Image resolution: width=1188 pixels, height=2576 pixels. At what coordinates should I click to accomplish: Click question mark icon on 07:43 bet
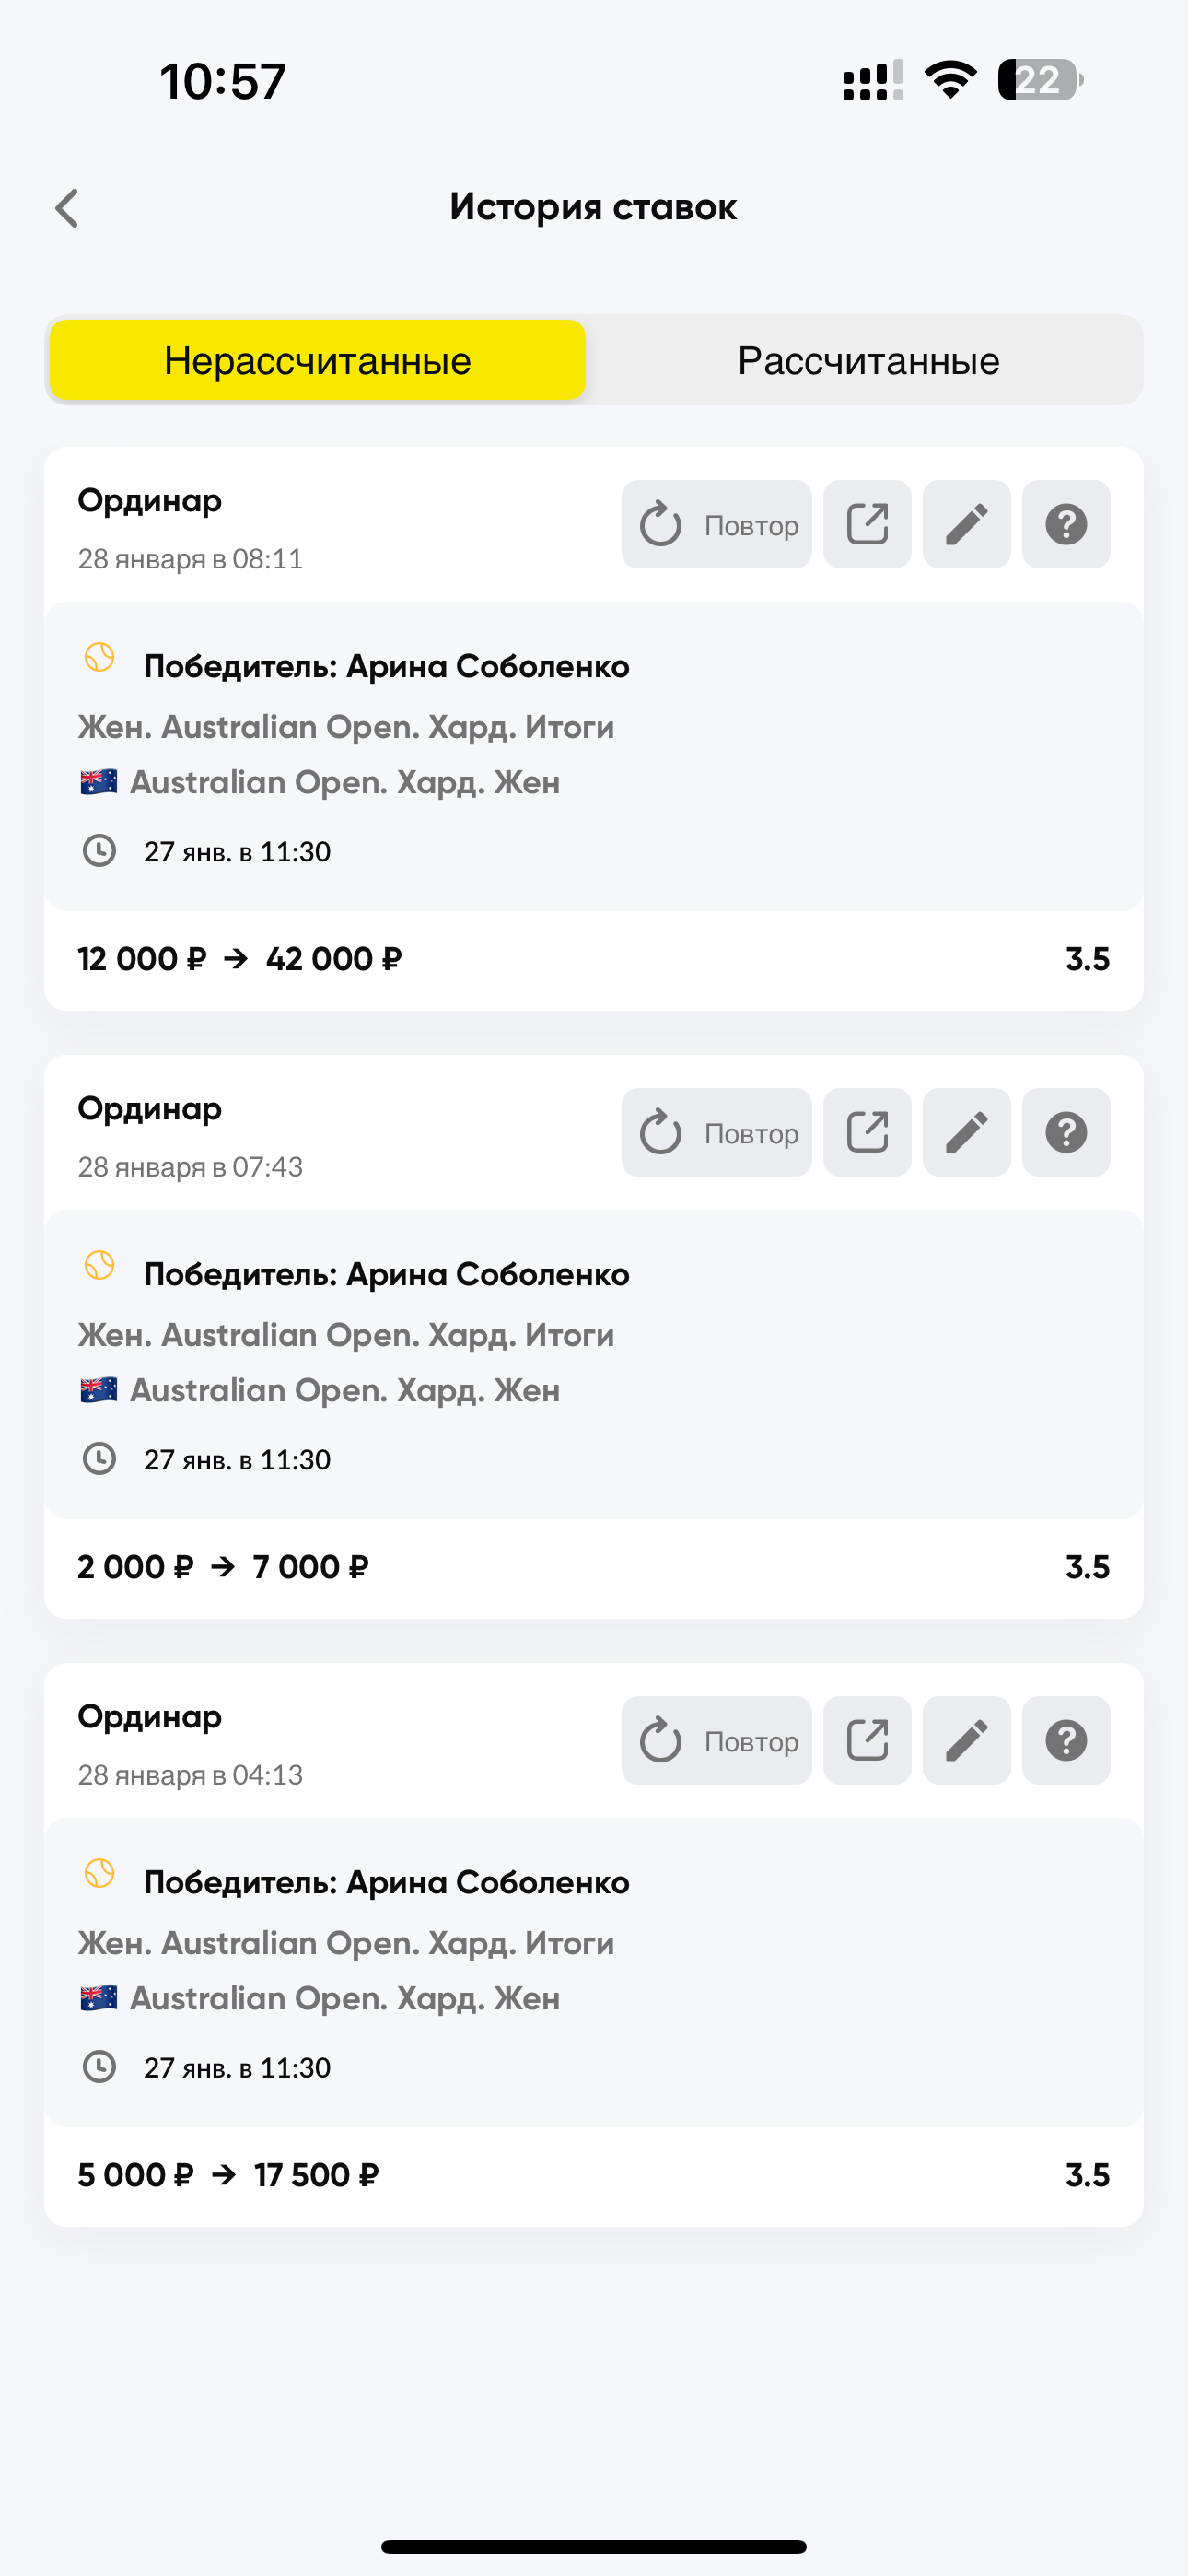1066,1133
